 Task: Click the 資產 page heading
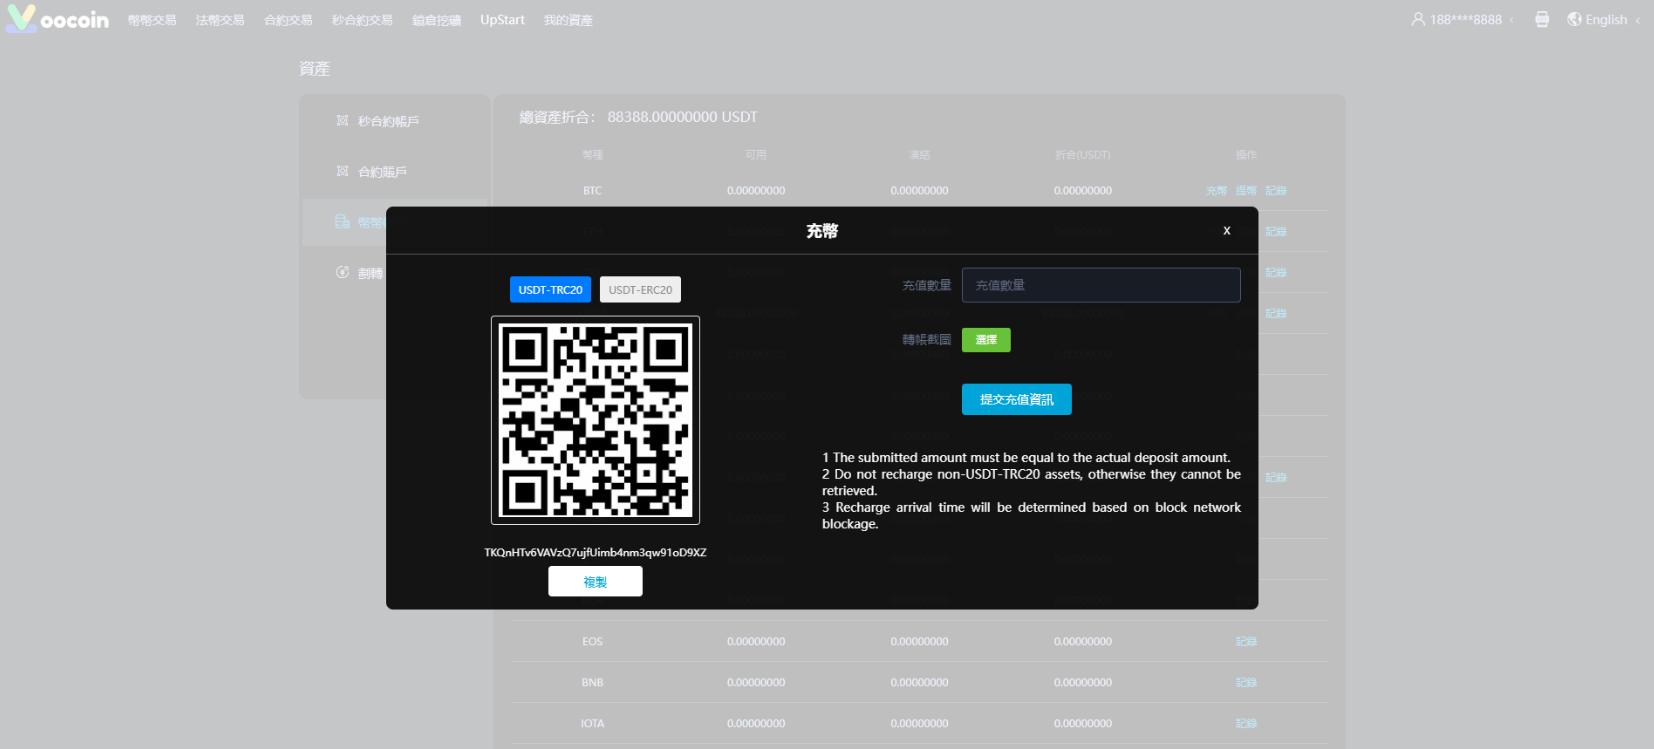pos(314,69)
